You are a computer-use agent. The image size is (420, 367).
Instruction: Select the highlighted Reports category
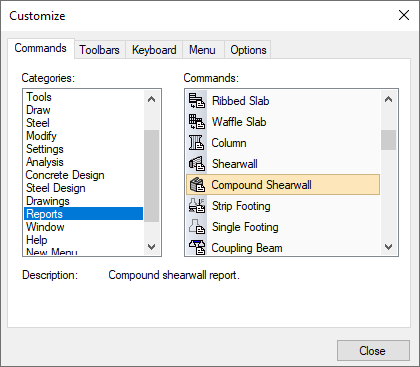[83, 214]
